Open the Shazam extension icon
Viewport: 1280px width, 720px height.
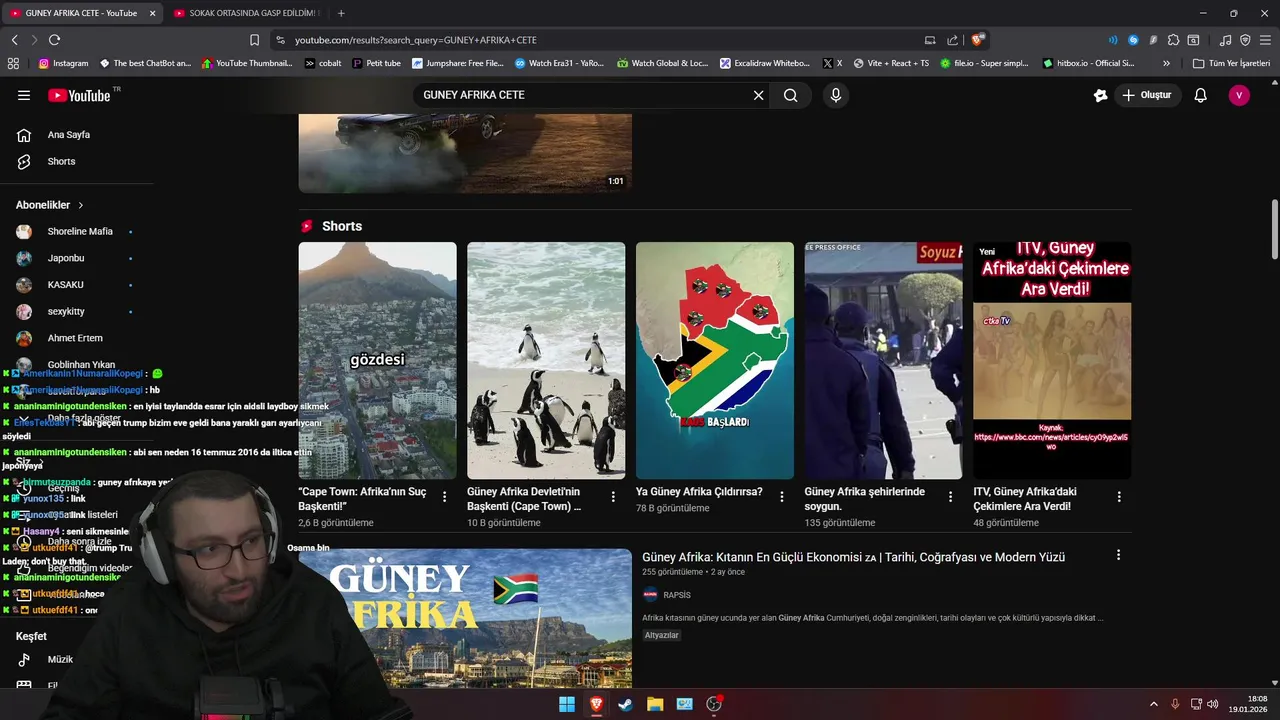(1133, 40)
